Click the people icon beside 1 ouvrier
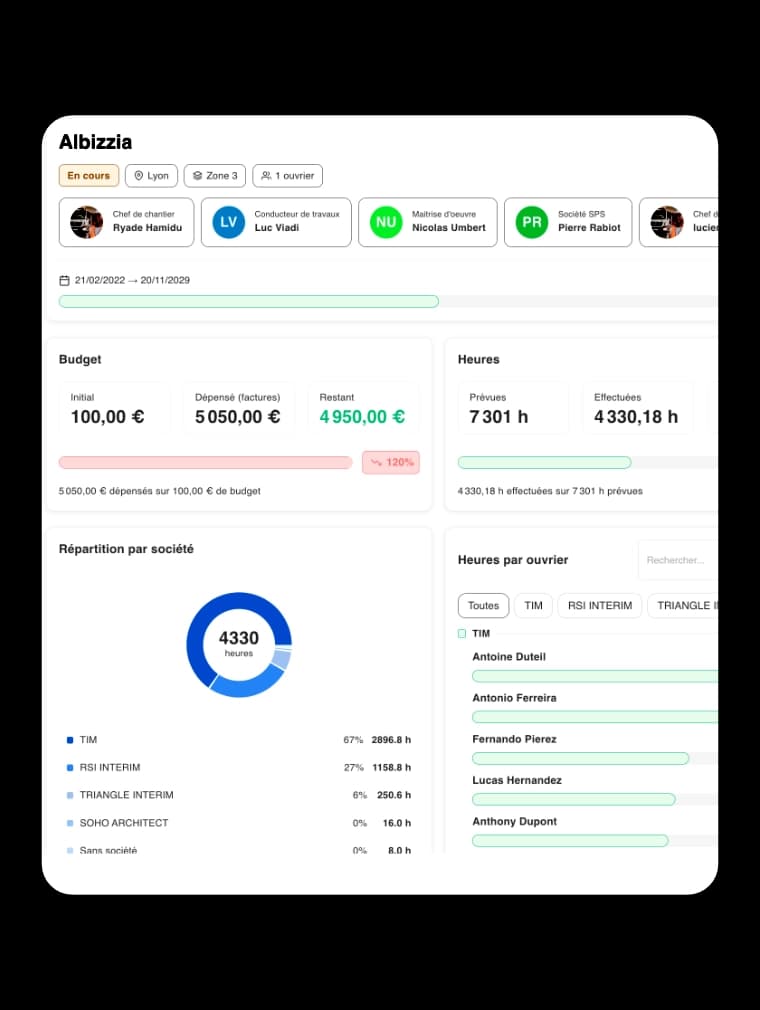Image resolution: width=760 pixels, height=1010 pixels. click(x=266, y=175)
